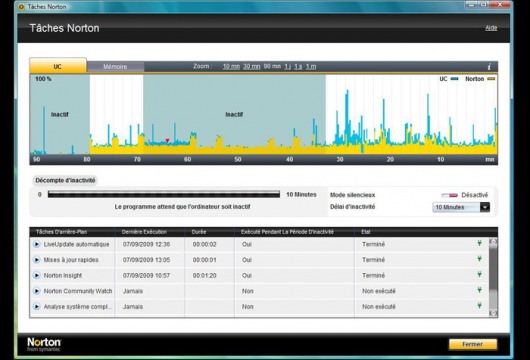Run Norton Community Watch play icon
This screenshot has height=360, width=530.
click(37, 291)
